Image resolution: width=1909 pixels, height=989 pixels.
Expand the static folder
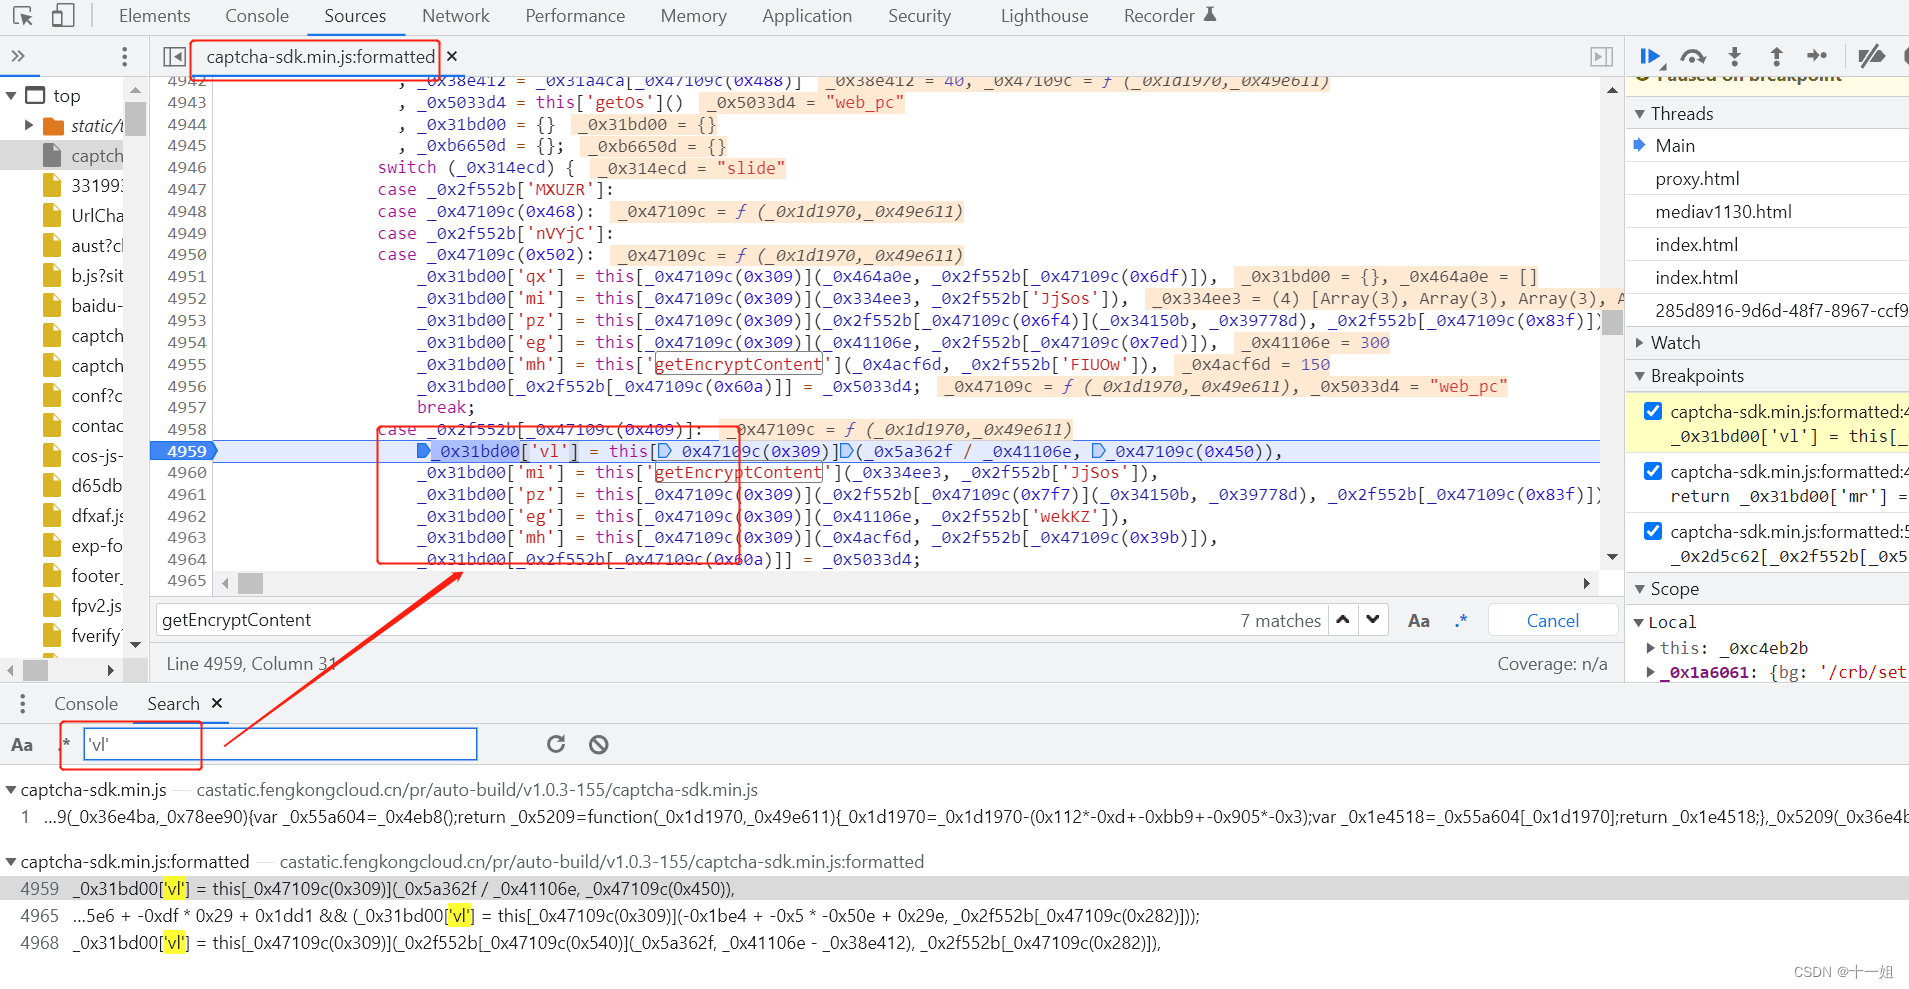point(29,126)
